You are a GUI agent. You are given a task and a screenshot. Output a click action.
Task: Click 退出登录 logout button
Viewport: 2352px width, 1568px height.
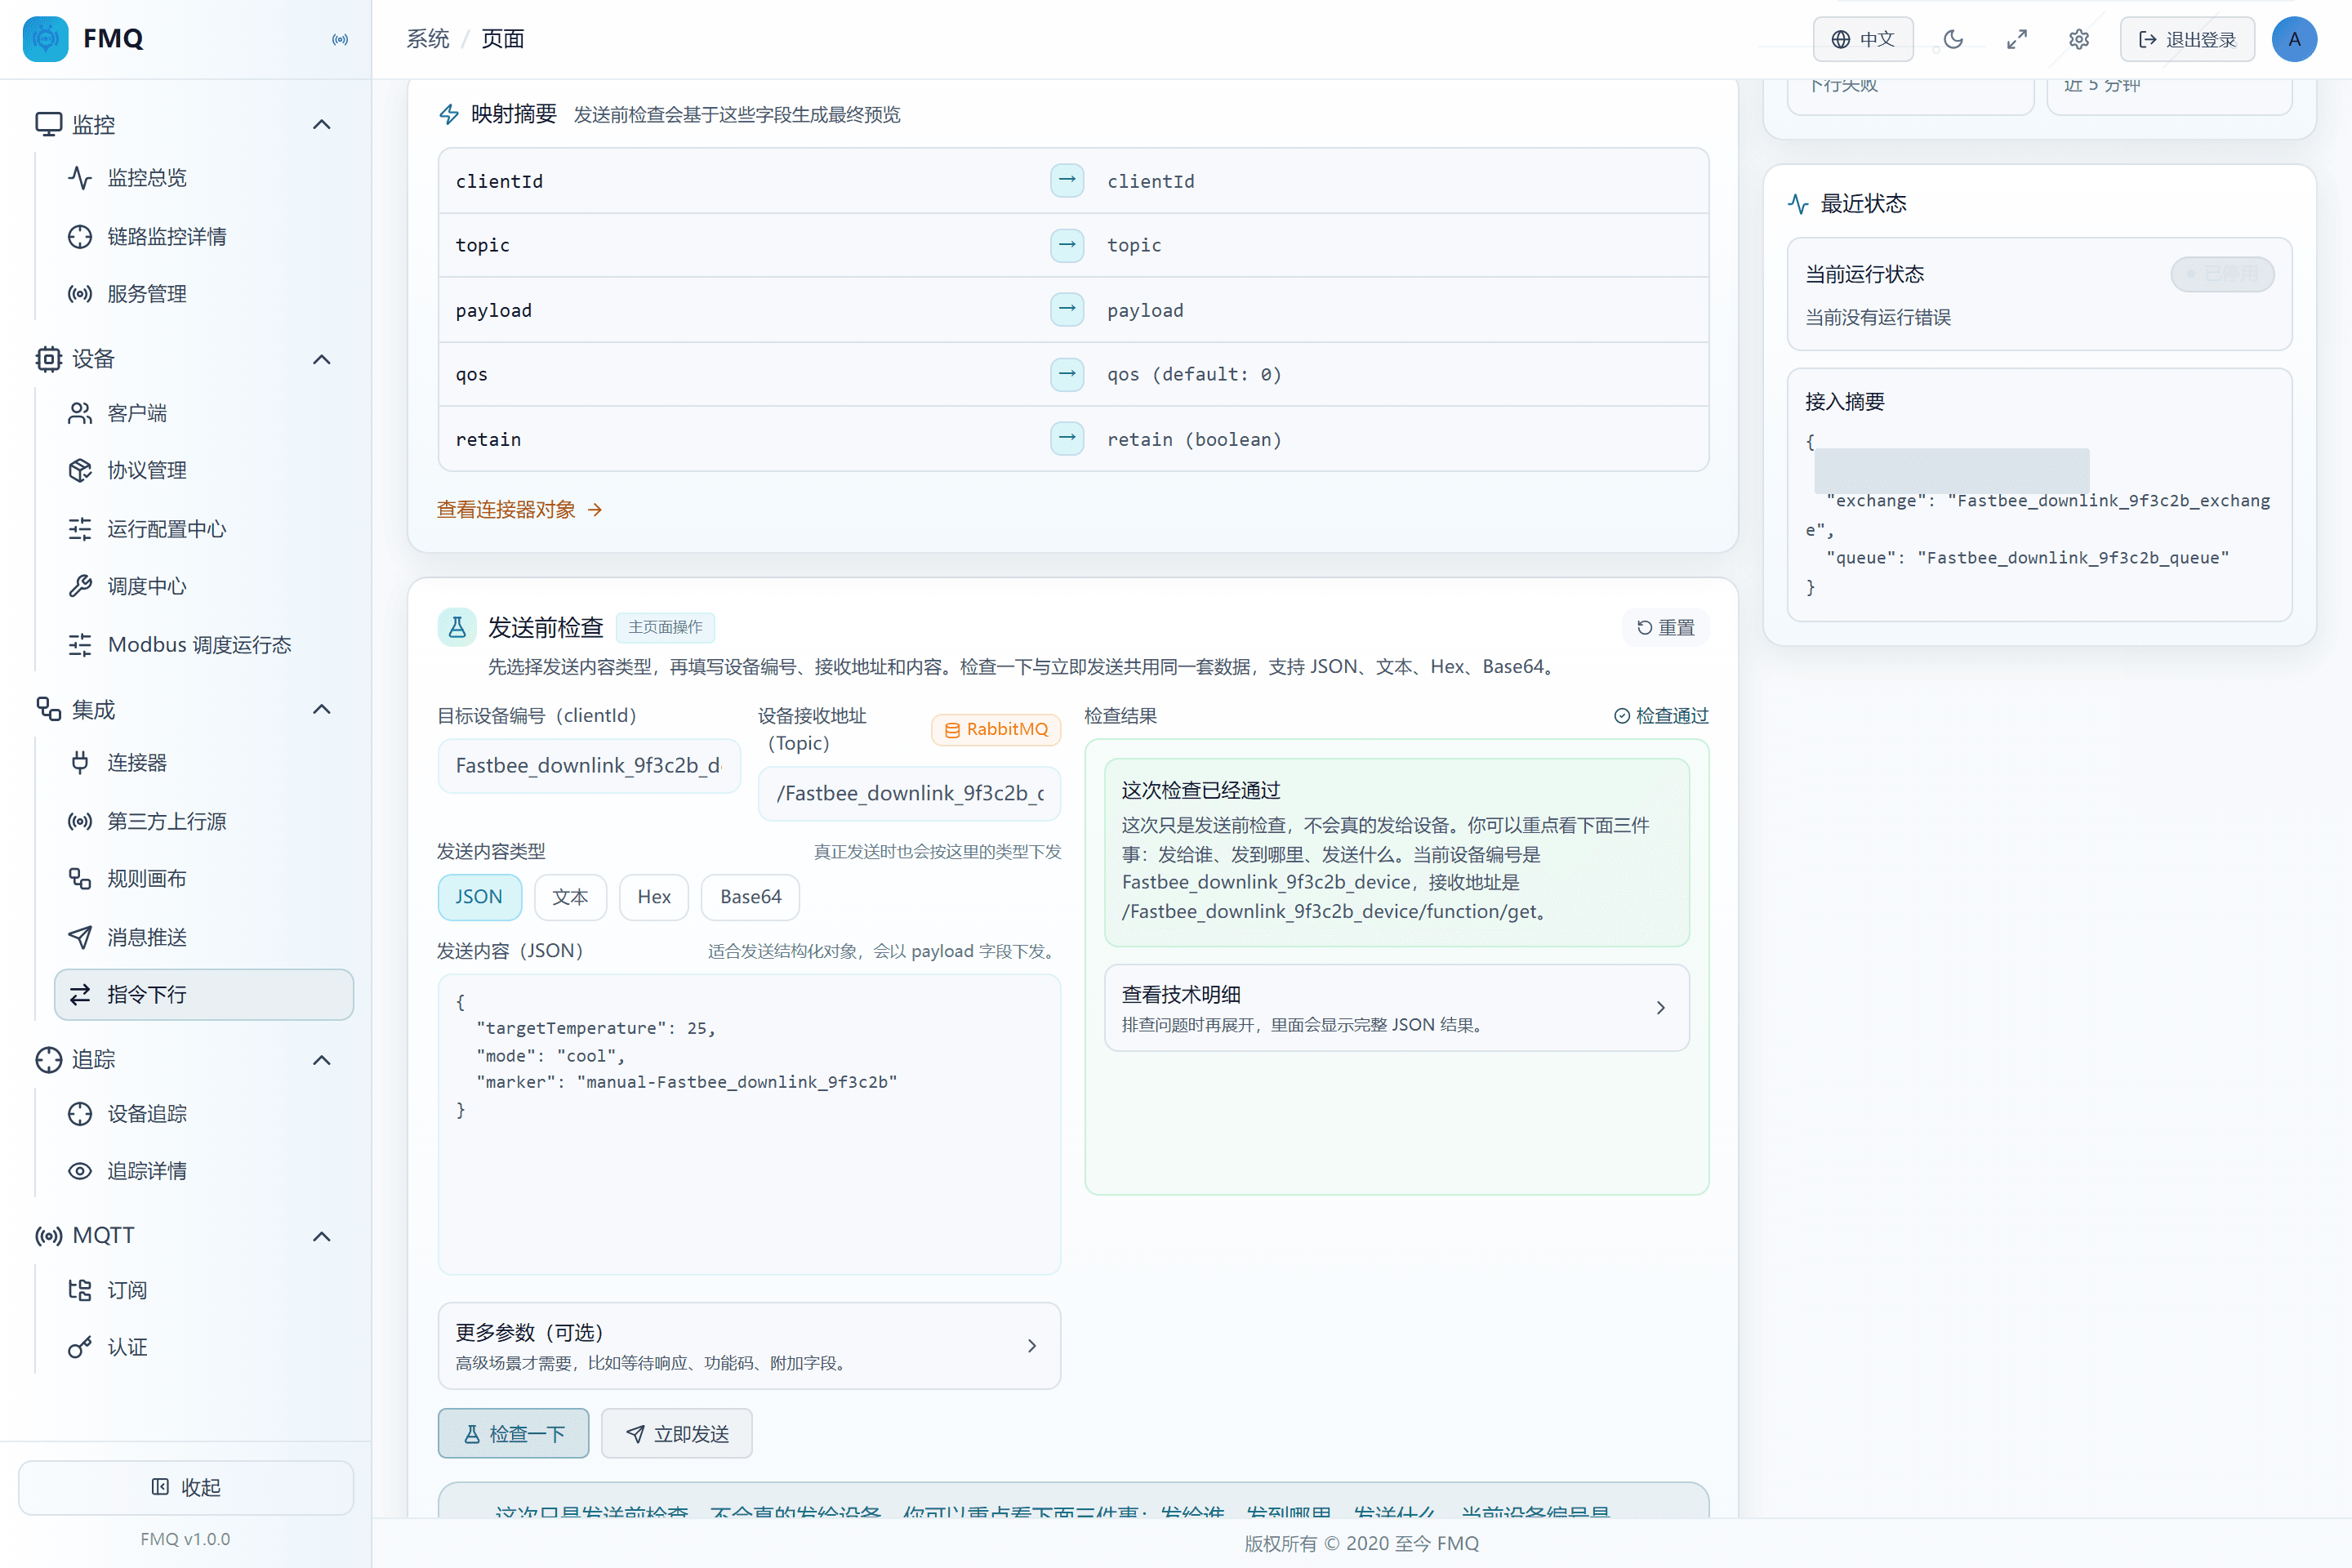click(x=2187, y=39)
